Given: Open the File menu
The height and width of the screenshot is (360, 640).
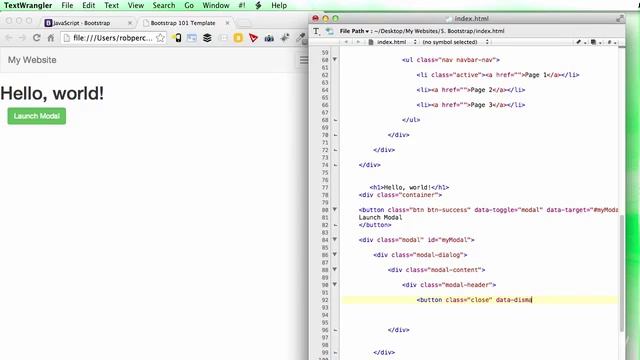Looking at the screenshot, I should click(x=67, y=5).
